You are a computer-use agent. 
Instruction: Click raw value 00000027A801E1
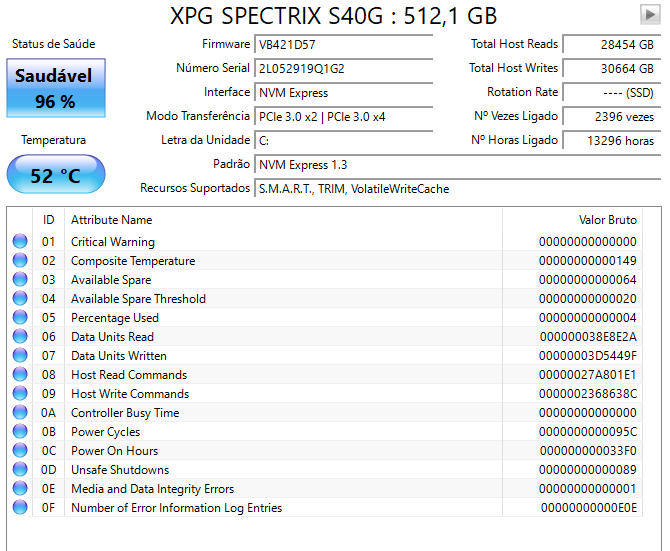click(x=588, y=375)
